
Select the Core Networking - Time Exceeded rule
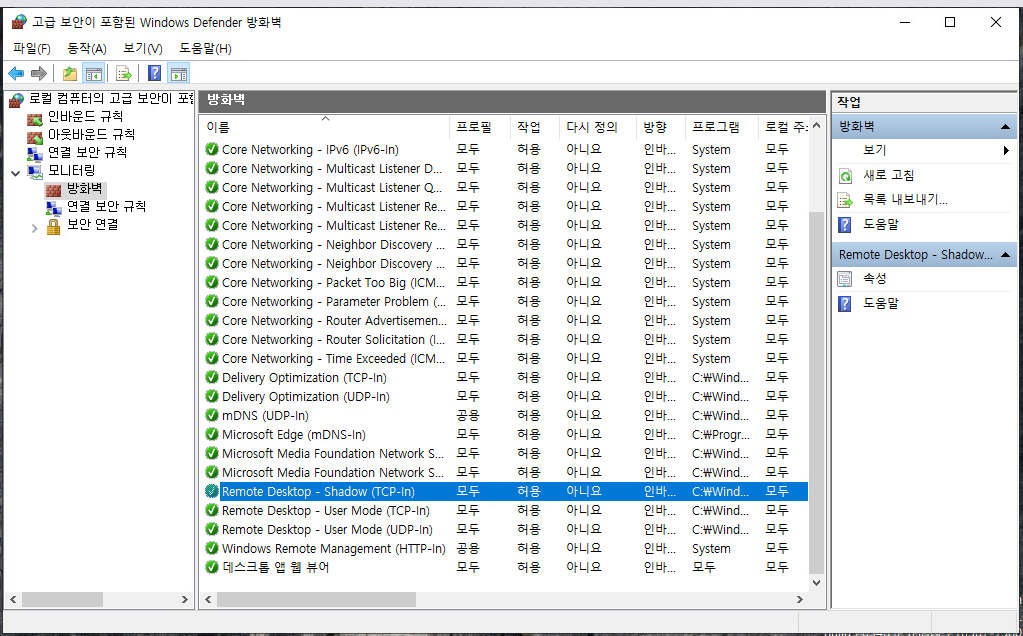point(333,359)
